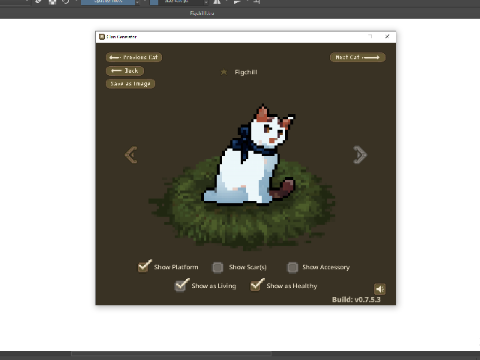
Task: Mute sound with the speaker icon
Action: click(380, 289)
